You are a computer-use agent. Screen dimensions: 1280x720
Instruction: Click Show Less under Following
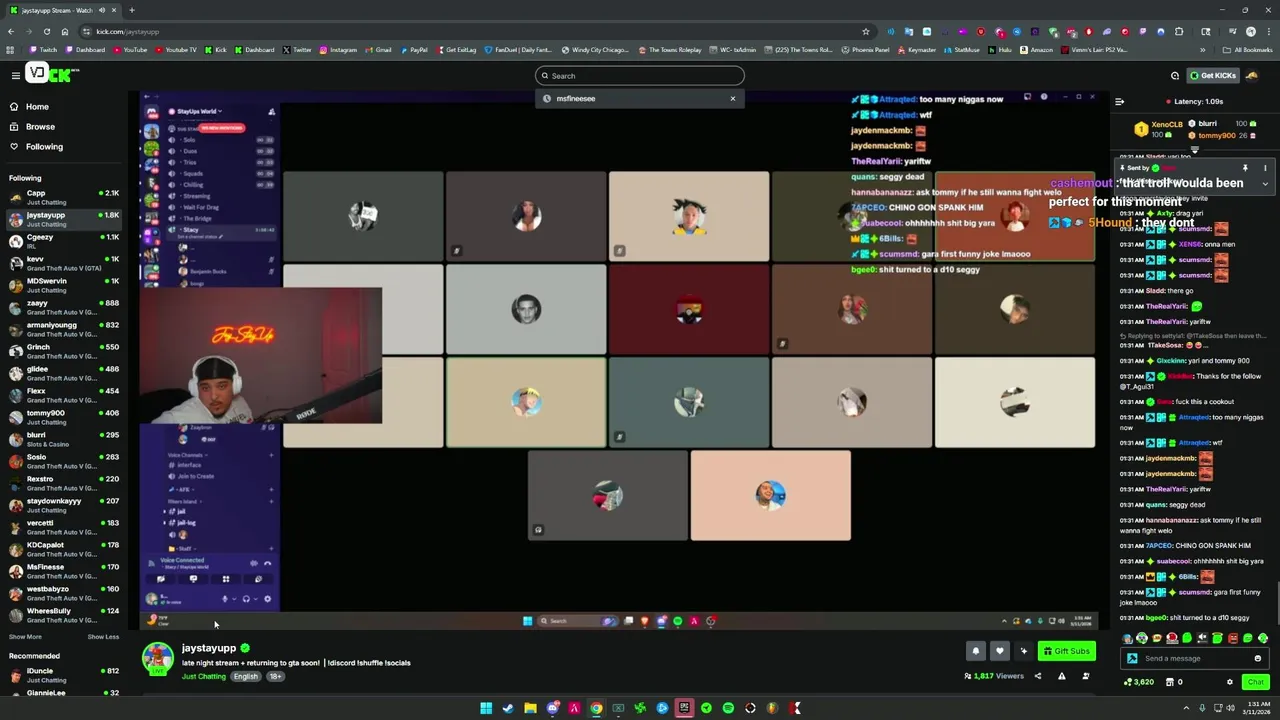point(103,637)
